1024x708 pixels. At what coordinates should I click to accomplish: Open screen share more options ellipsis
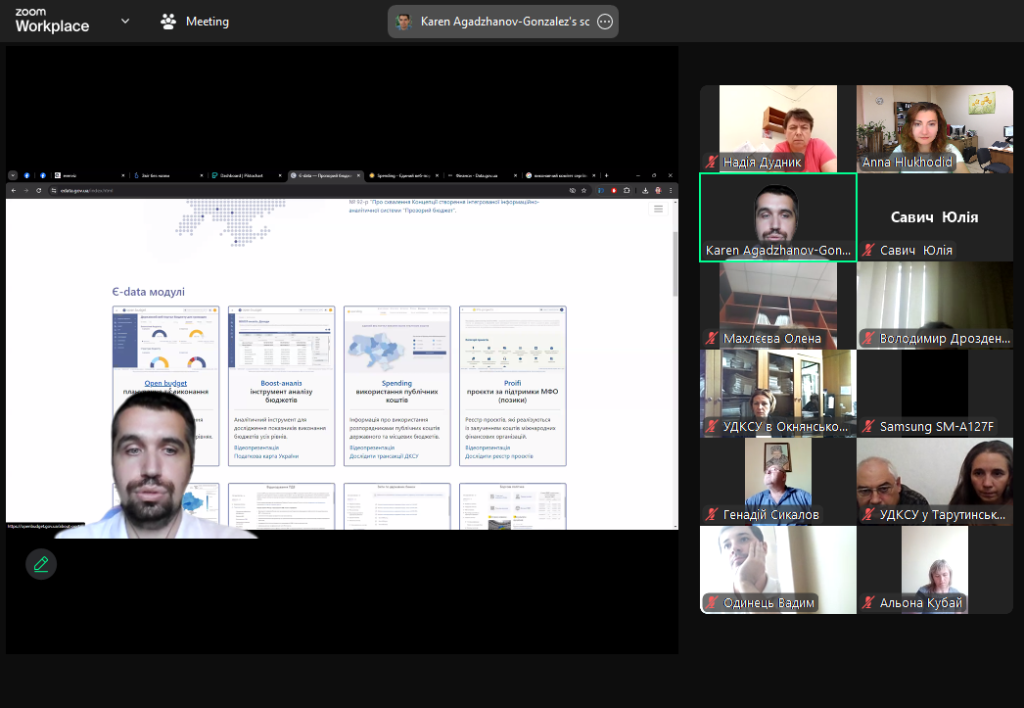coord(604,22)
